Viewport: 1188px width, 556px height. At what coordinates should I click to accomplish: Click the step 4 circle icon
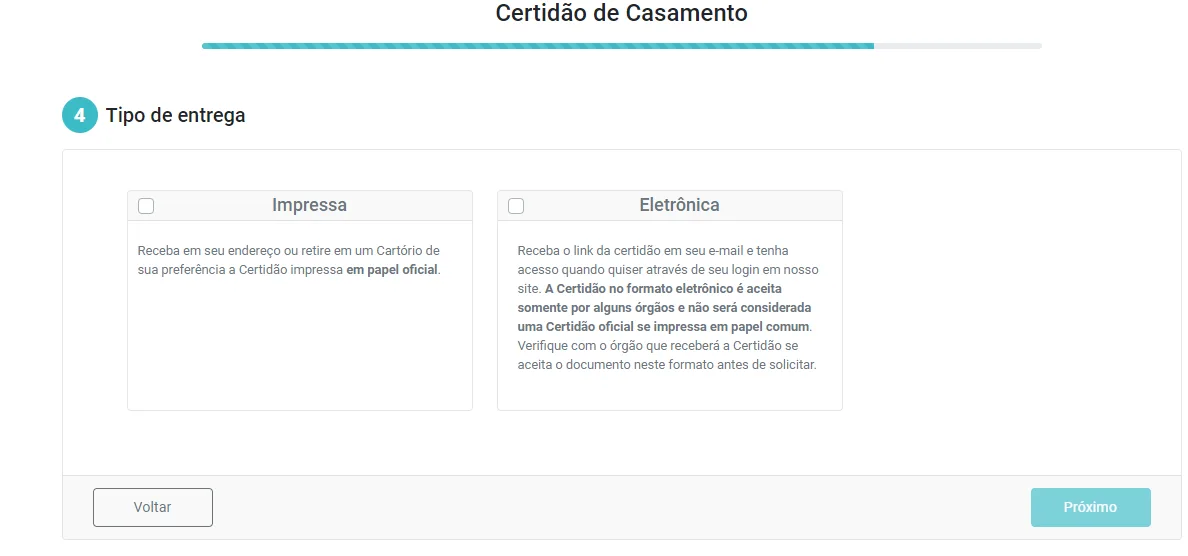(x=79, y=115)
